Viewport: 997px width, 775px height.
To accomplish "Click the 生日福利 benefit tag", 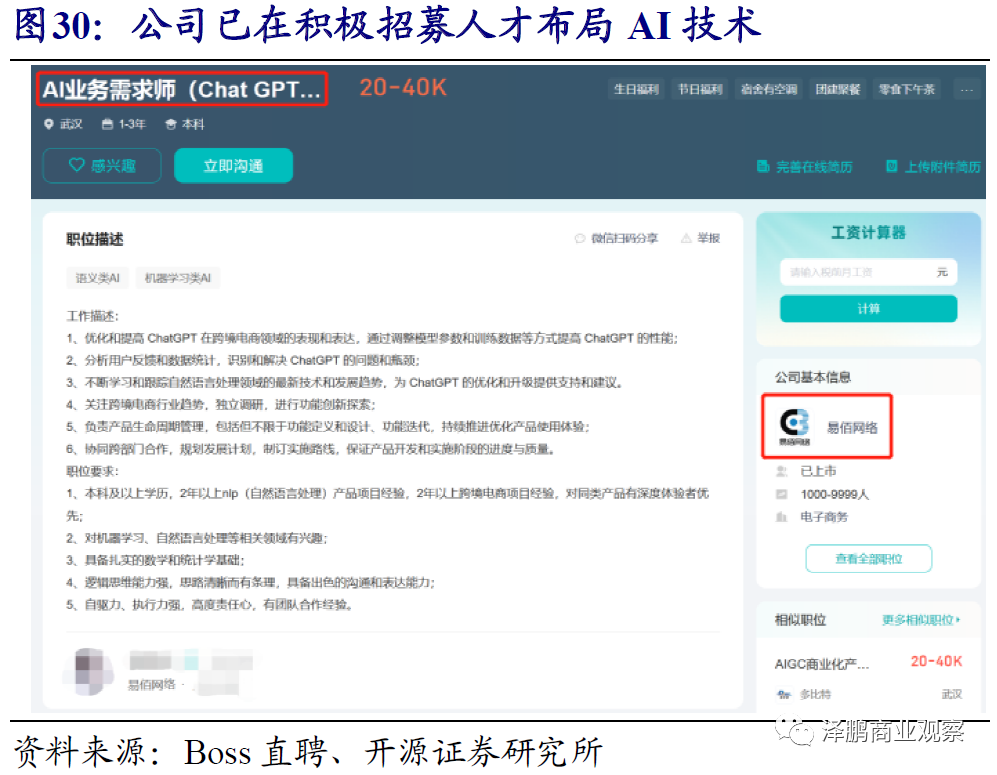I will 636,90.
